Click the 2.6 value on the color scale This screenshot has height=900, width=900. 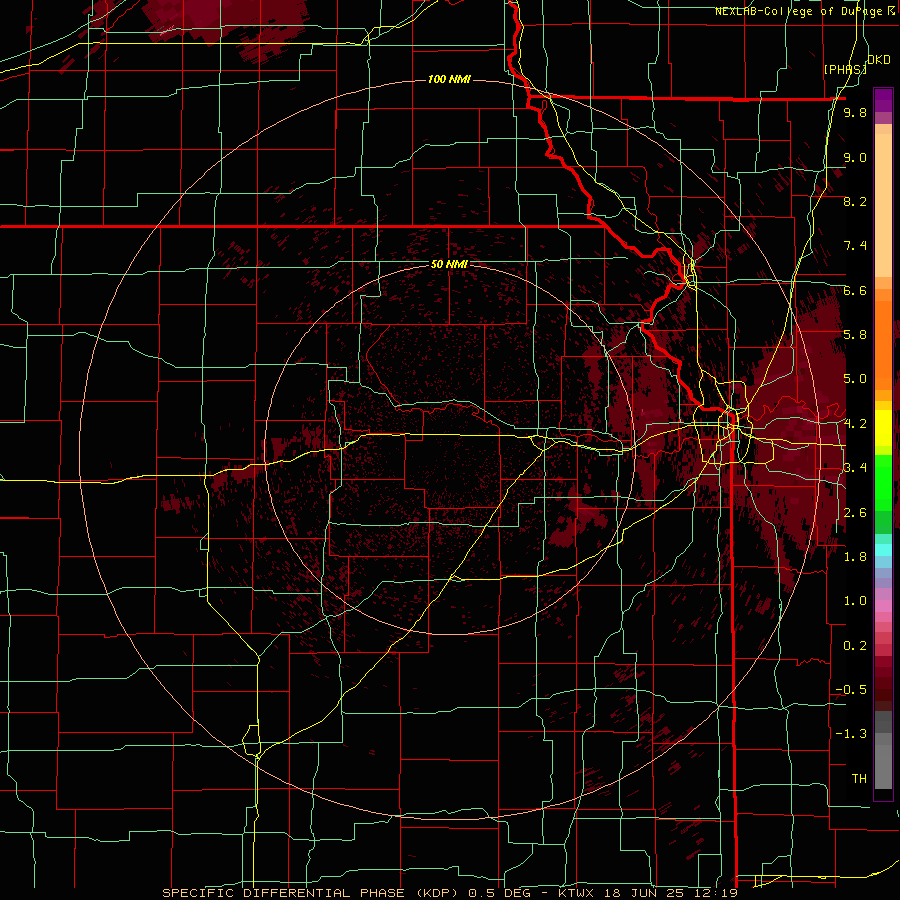(x=855, y=513)
